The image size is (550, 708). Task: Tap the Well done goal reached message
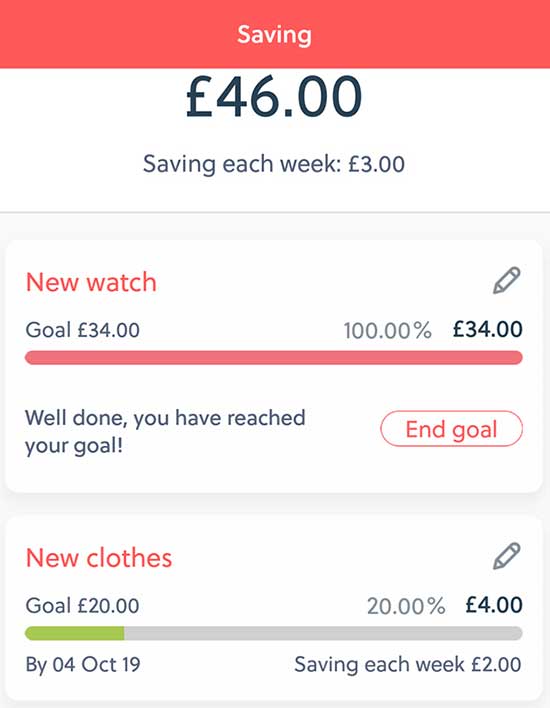click(x=165, y=432)
